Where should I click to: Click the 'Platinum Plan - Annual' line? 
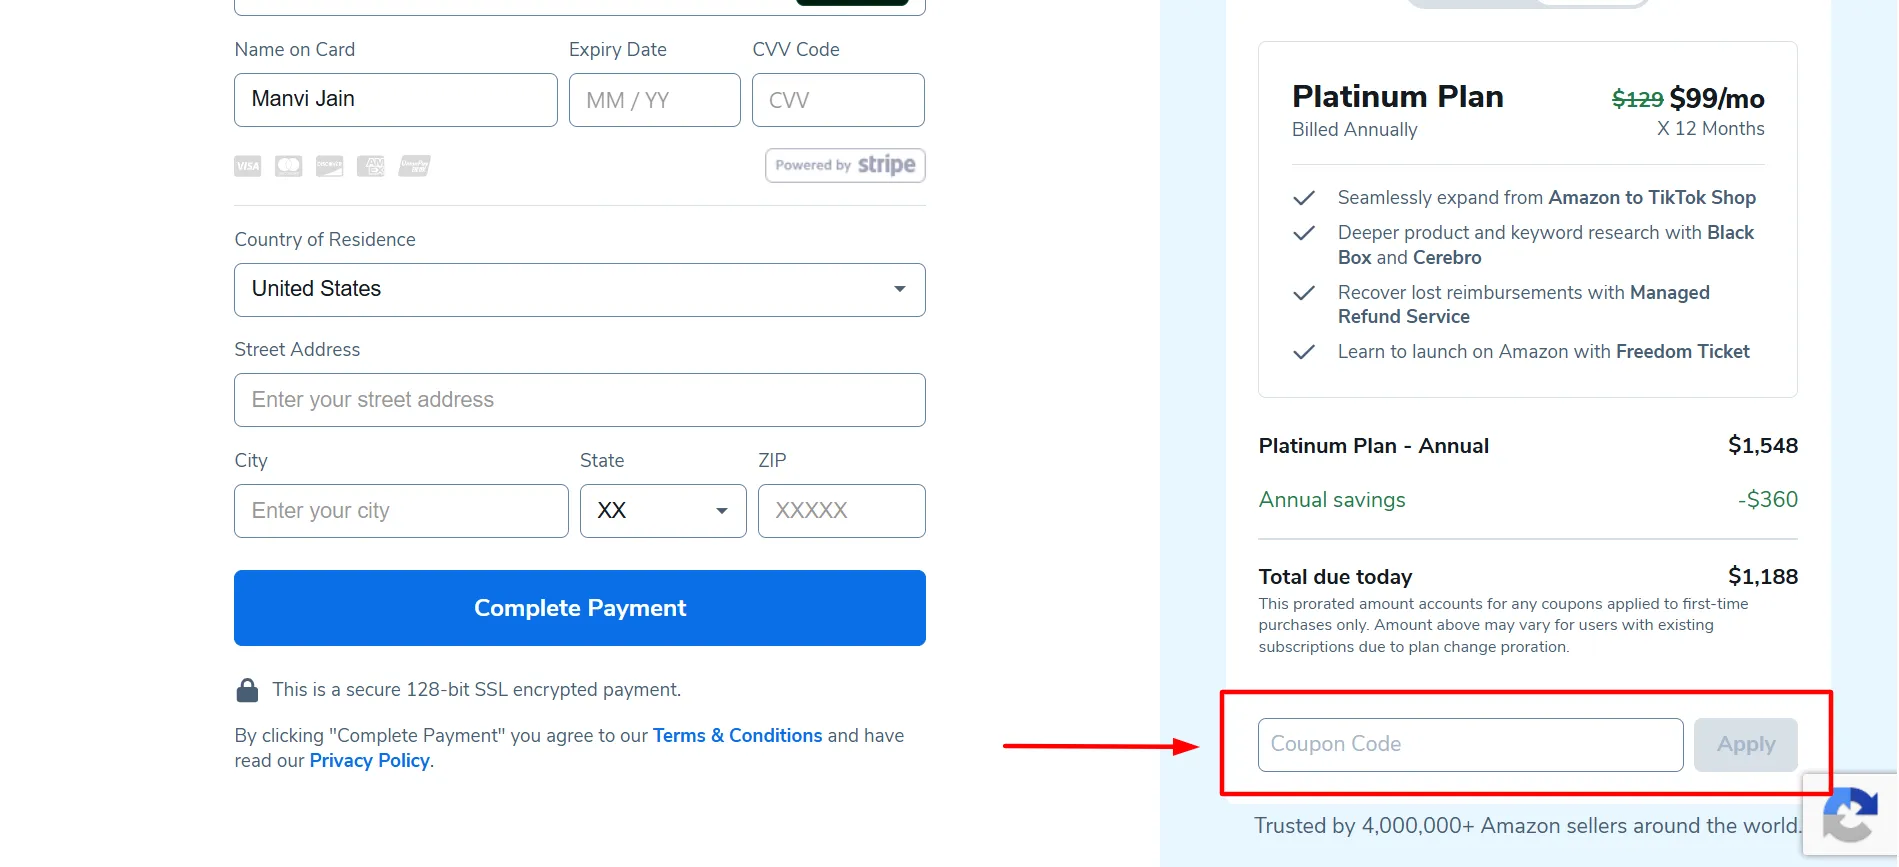[x=1373, y=446]
